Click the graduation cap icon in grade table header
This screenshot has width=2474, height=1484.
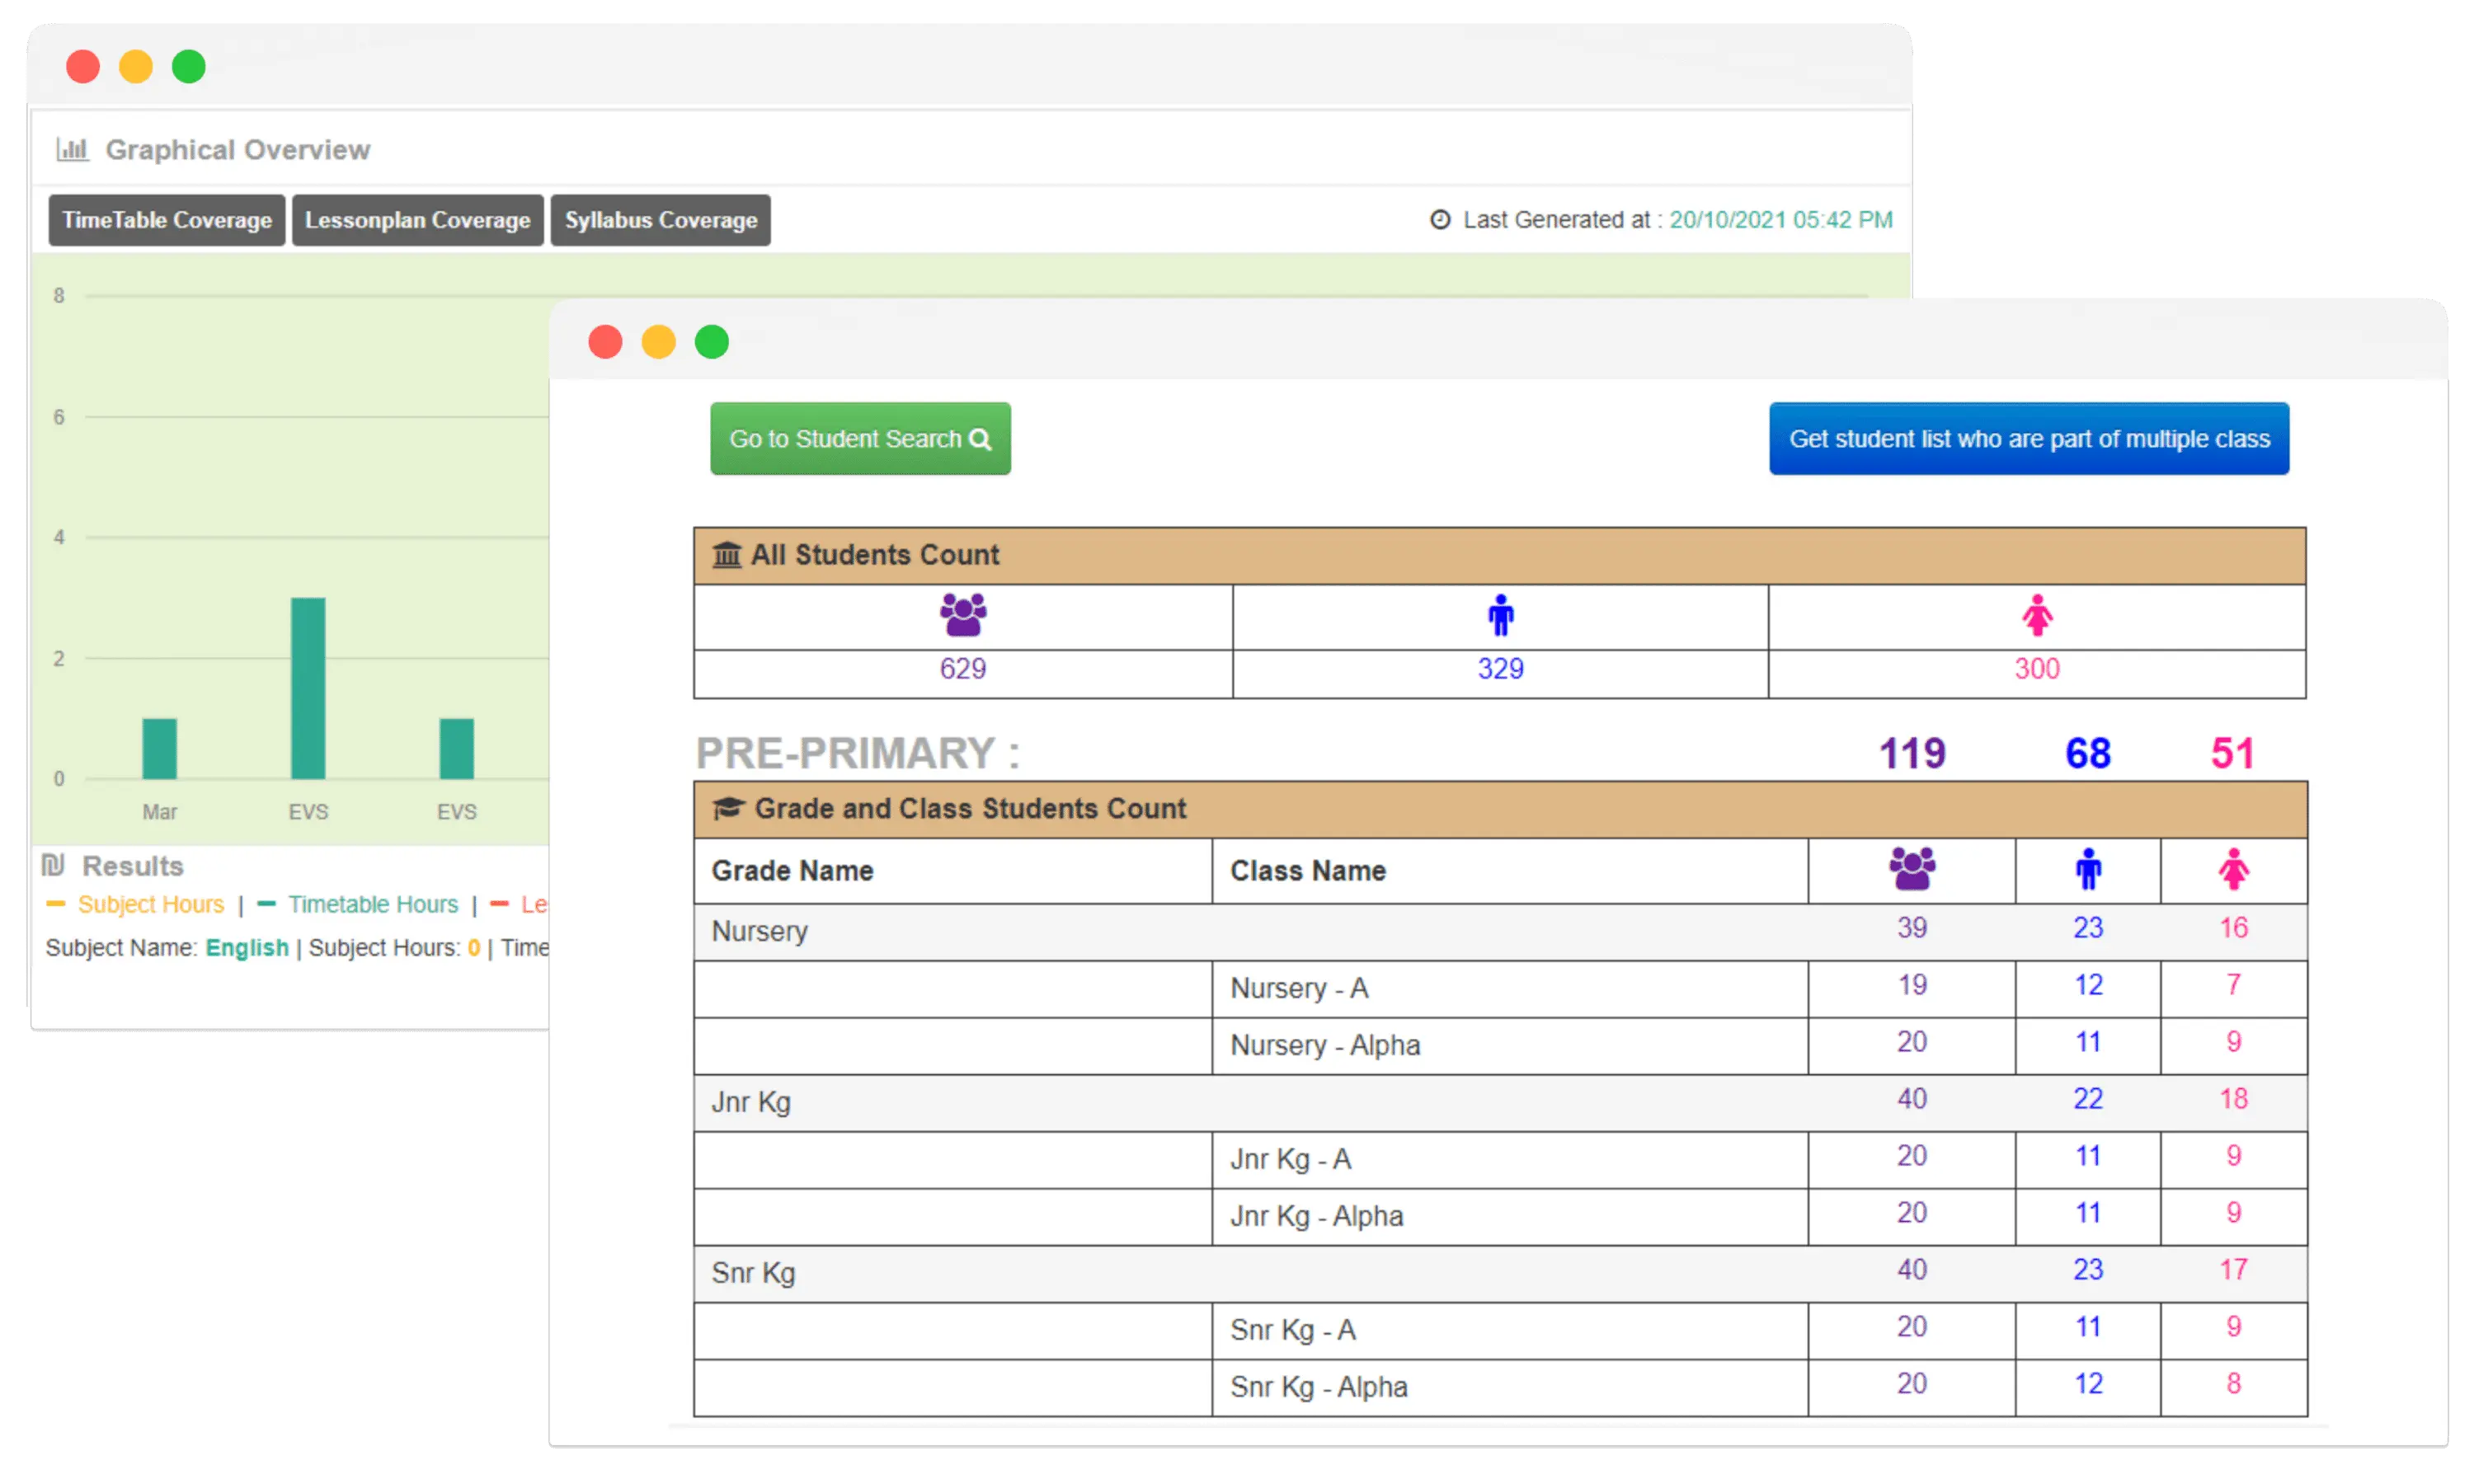click(728, 808)
